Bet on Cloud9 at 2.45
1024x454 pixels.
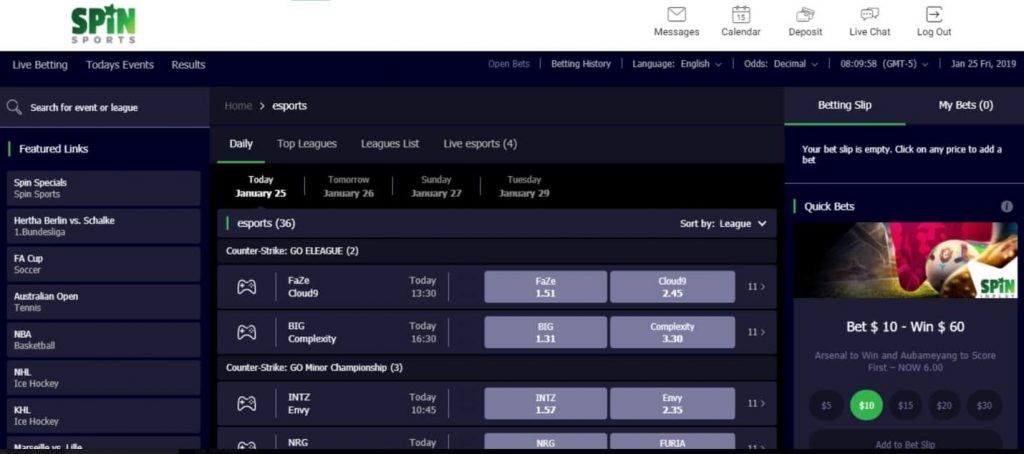[672, 287]
